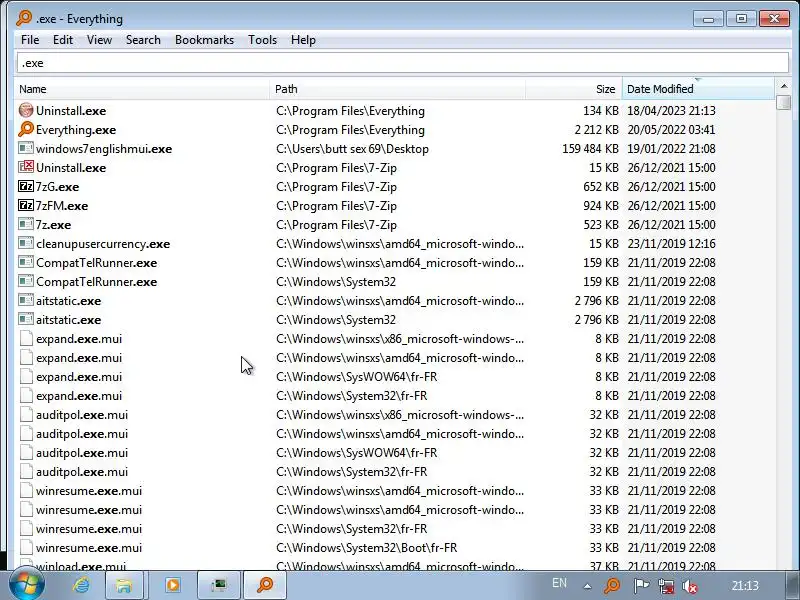Sort results by Name column header
Image resolution: width=800 pixels, height=600 pixels.
click(142, 89)
